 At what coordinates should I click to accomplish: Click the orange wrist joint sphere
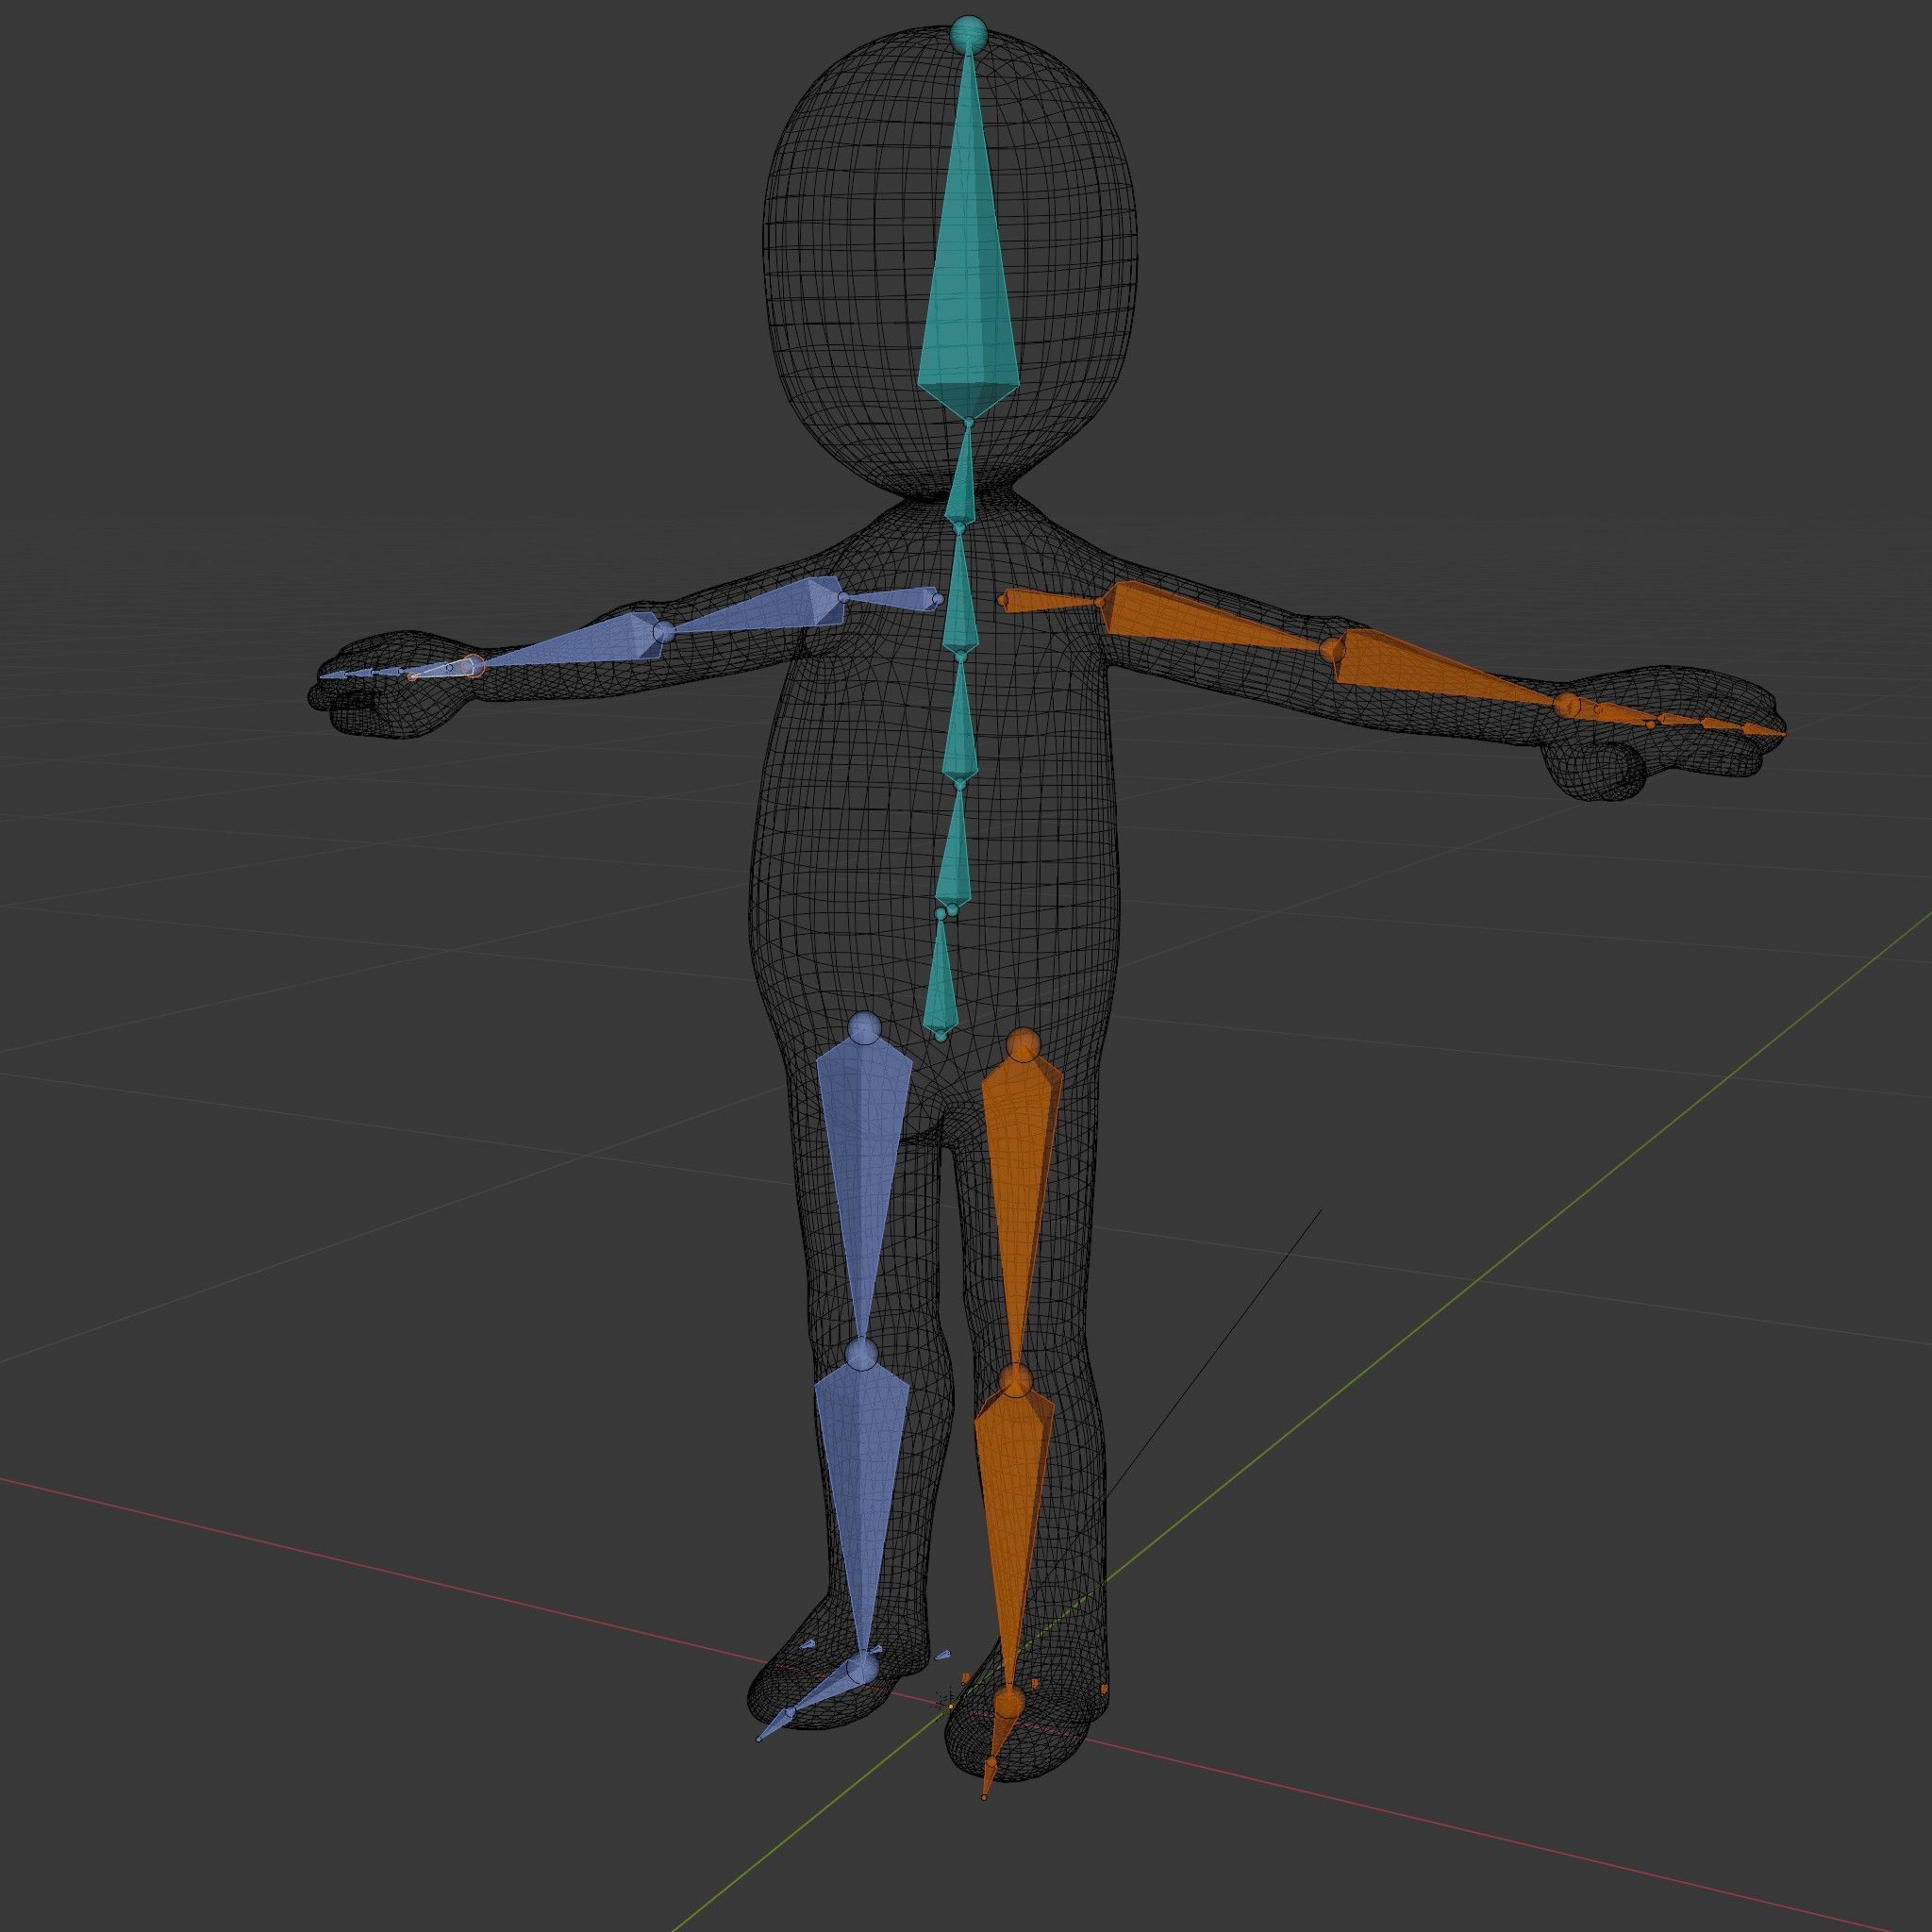tap(1568, 705)
